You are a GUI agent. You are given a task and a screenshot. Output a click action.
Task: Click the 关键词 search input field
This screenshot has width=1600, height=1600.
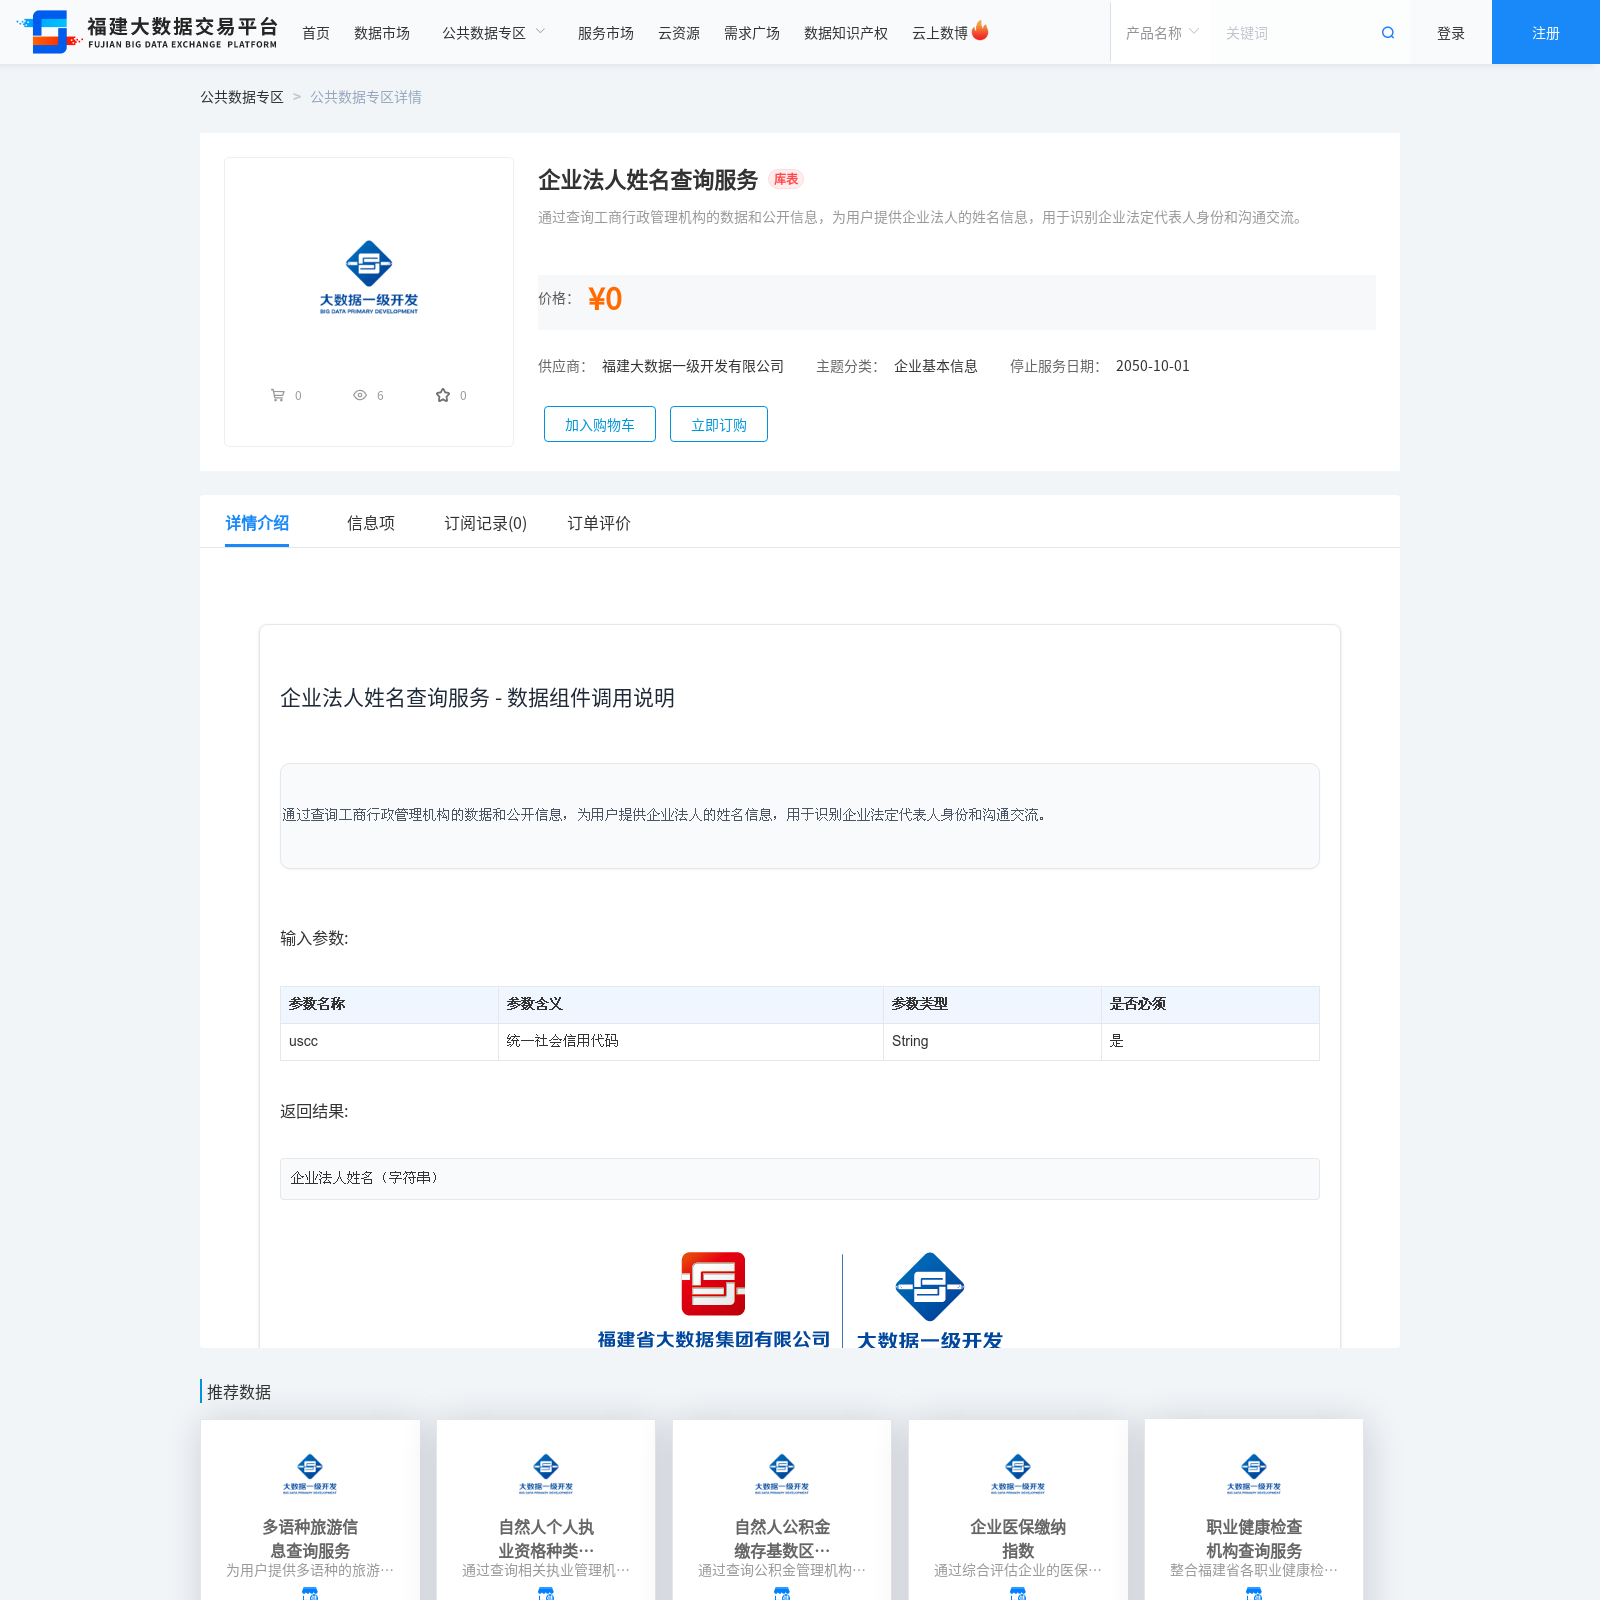(x=1295, y=33)
